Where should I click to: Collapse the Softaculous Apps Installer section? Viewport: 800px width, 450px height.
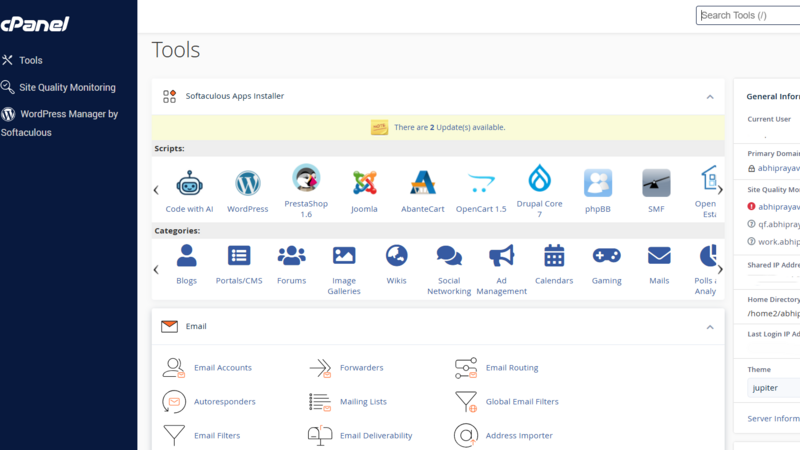click(710, 96)
